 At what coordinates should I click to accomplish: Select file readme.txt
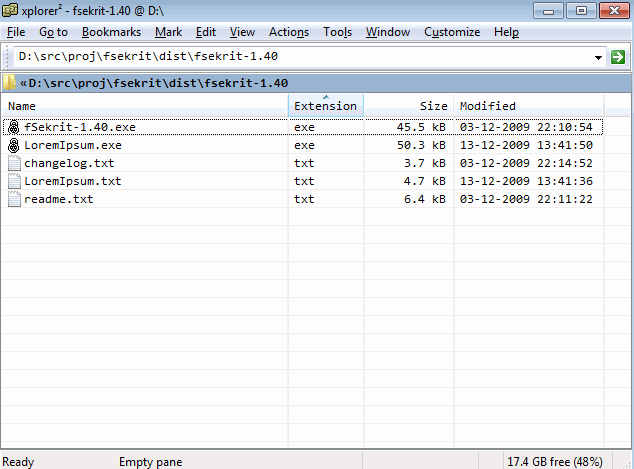[59, 199]
